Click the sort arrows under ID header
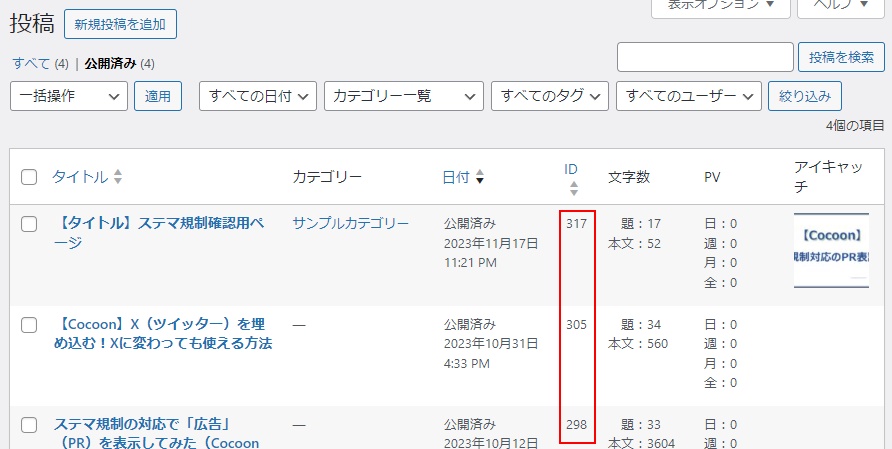 (573, 188)
